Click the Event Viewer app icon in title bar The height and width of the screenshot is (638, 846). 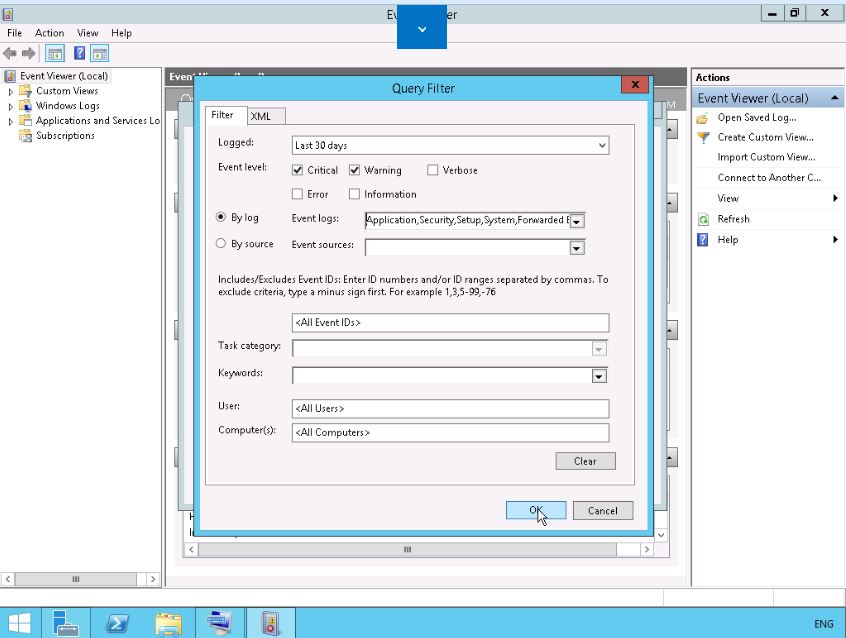click(x=8, y=14)
